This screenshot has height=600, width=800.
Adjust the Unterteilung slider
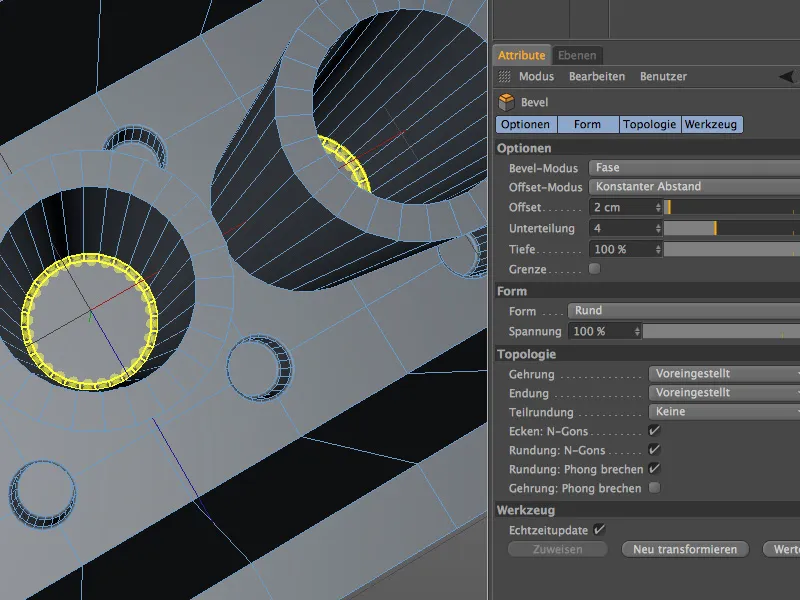click(x=732, y=229)
